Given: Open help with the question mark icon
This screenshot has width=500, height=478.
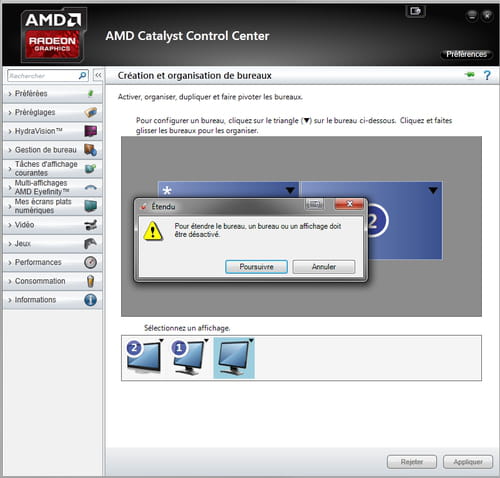Looking at the screenshot, I should pyautogui.click(x=487, y=76).
